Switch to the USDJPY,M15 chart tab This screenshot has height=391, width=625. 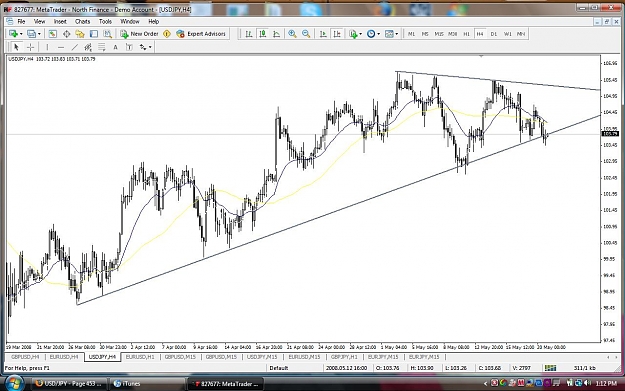point(262,357)
